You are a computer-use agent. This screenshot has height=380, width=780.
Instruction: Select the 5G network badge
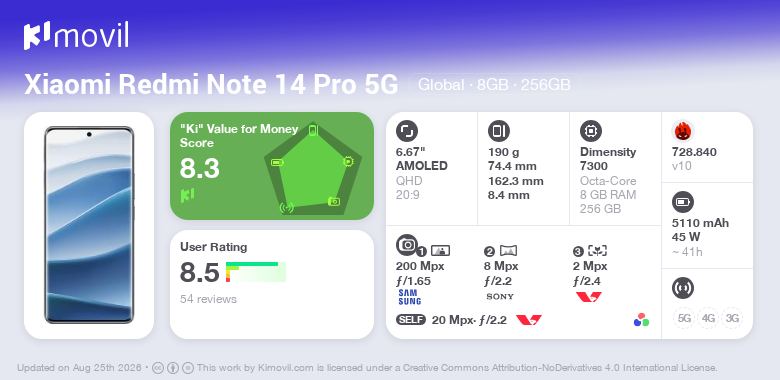684,318
